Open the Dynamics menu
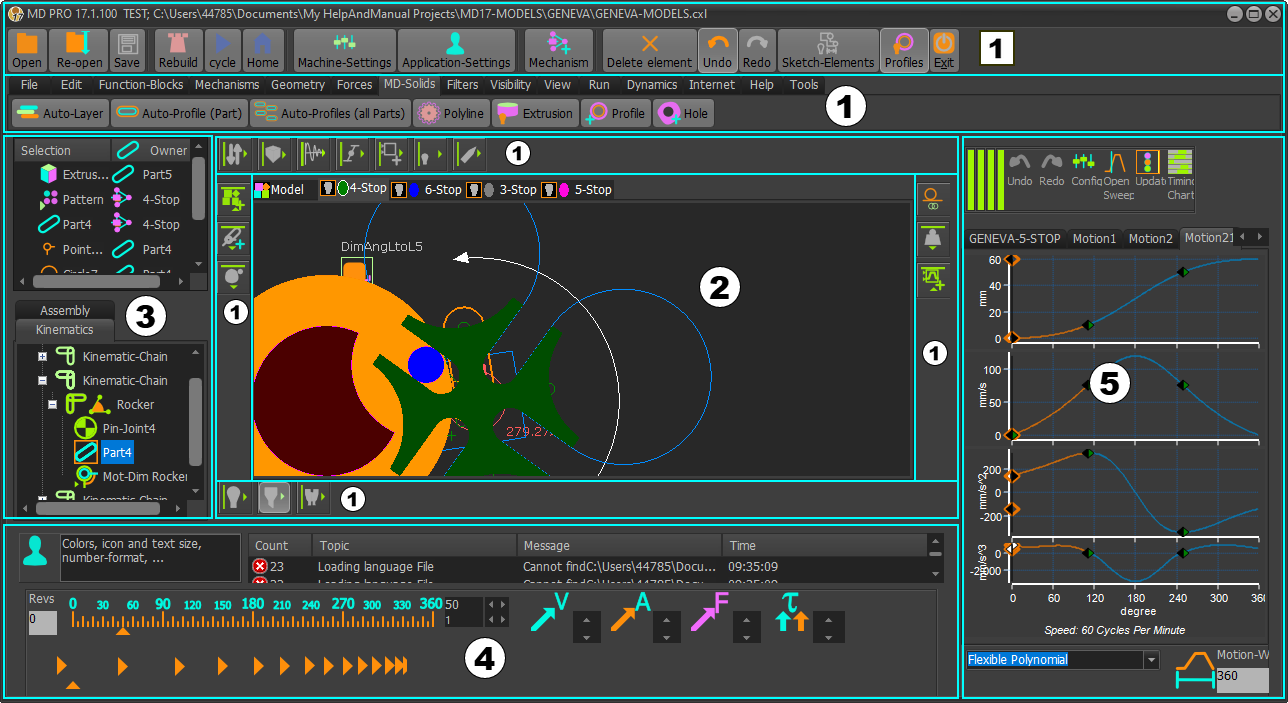This screenshot has width=1288, height=703. pyautogui.click(x=652, y=85)
